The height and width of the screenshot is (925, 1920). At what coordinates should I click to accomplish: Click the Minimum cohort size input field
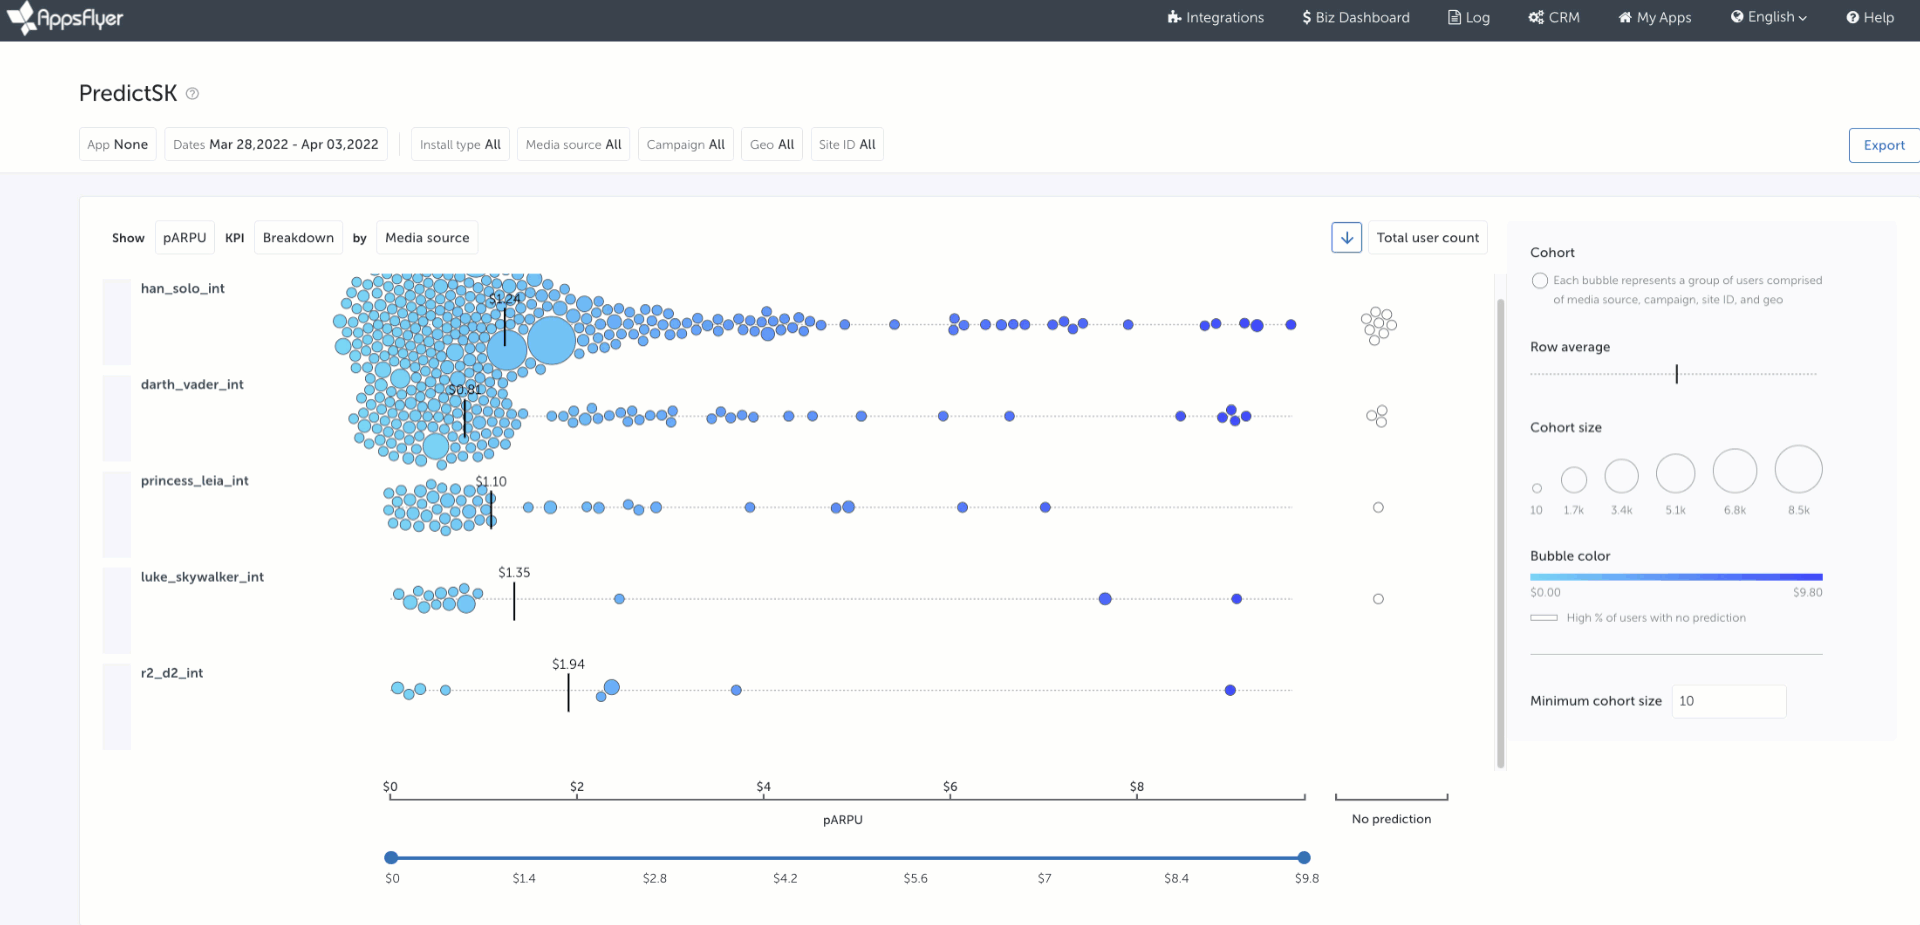(1728, 701)
